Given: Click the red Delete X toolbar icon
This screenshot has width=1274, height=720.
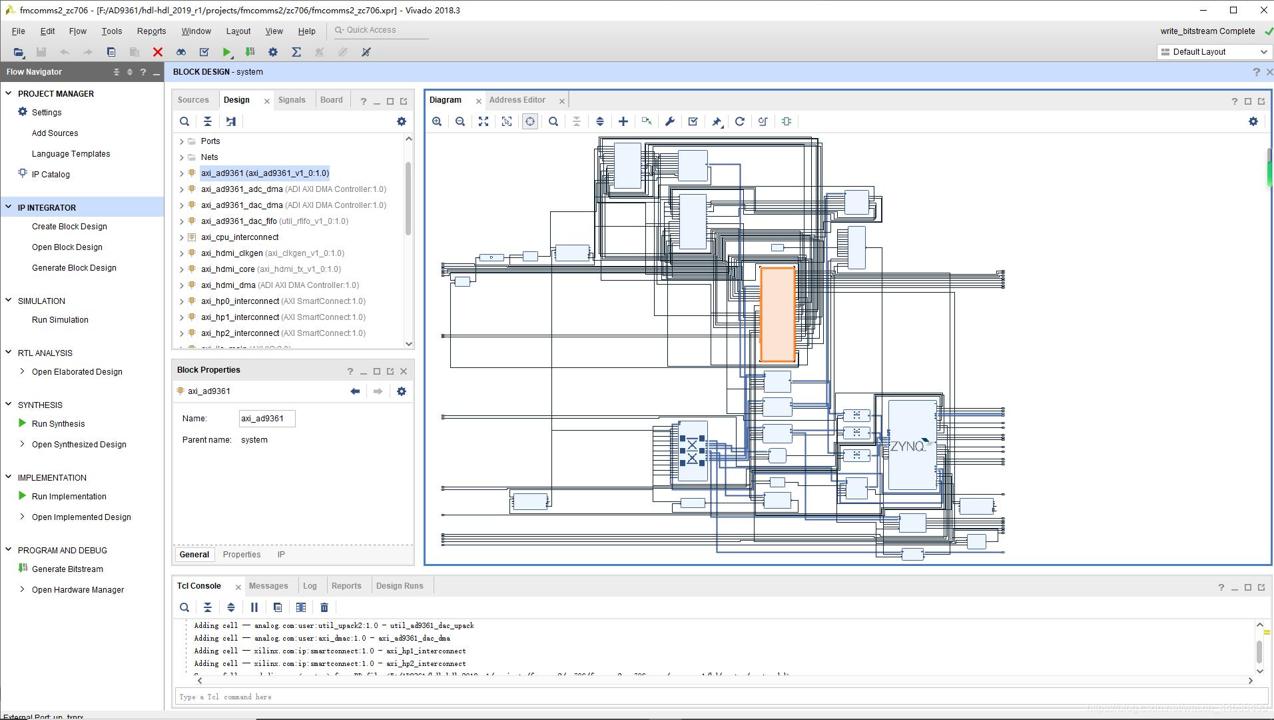Looking at the screenshot, I should (x=158, y=52).
